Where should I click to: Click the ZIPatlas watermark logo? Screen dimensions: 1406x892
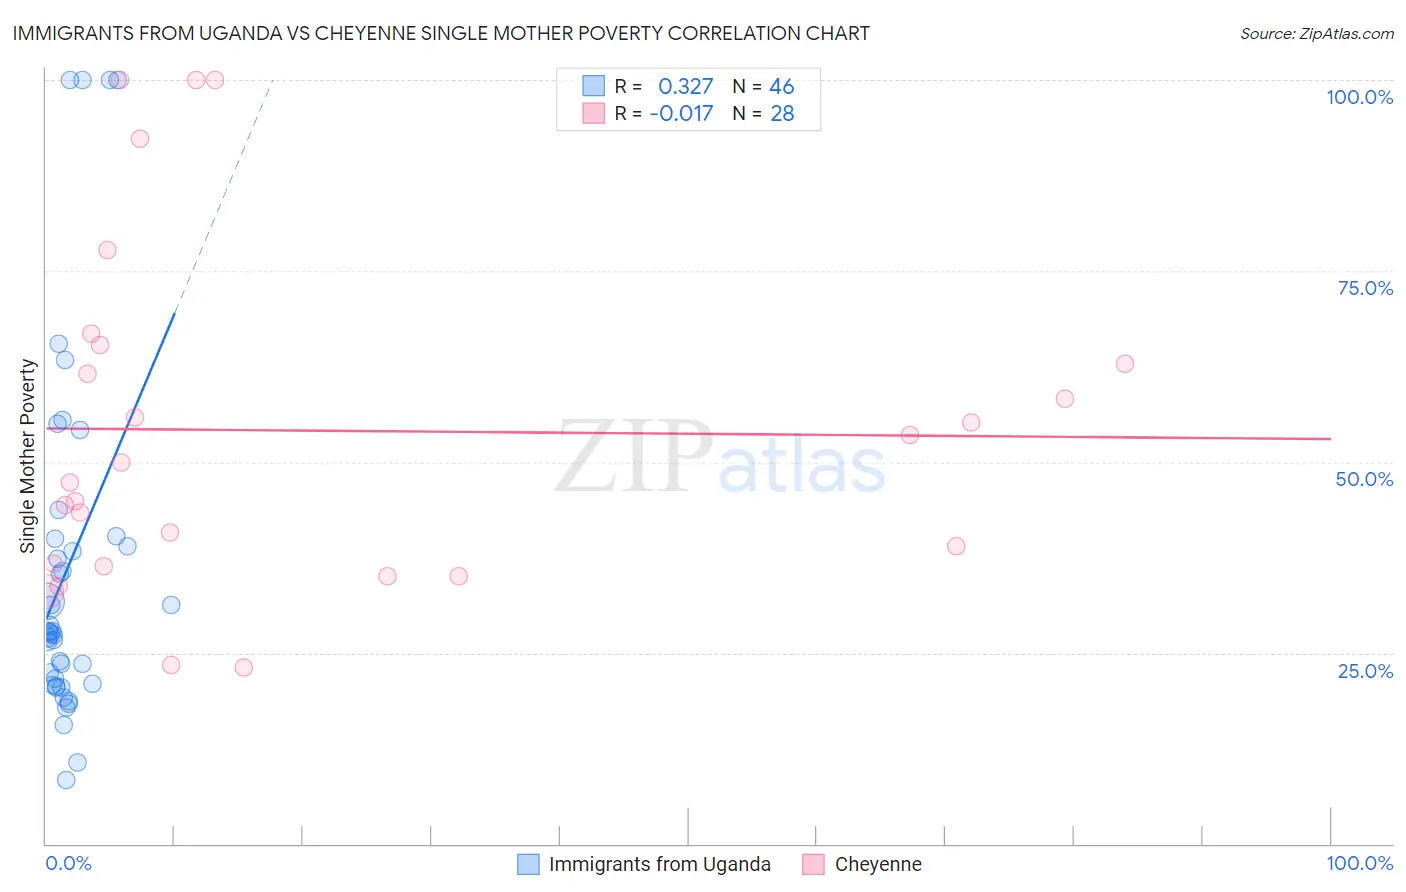click(x=720, y=458)
